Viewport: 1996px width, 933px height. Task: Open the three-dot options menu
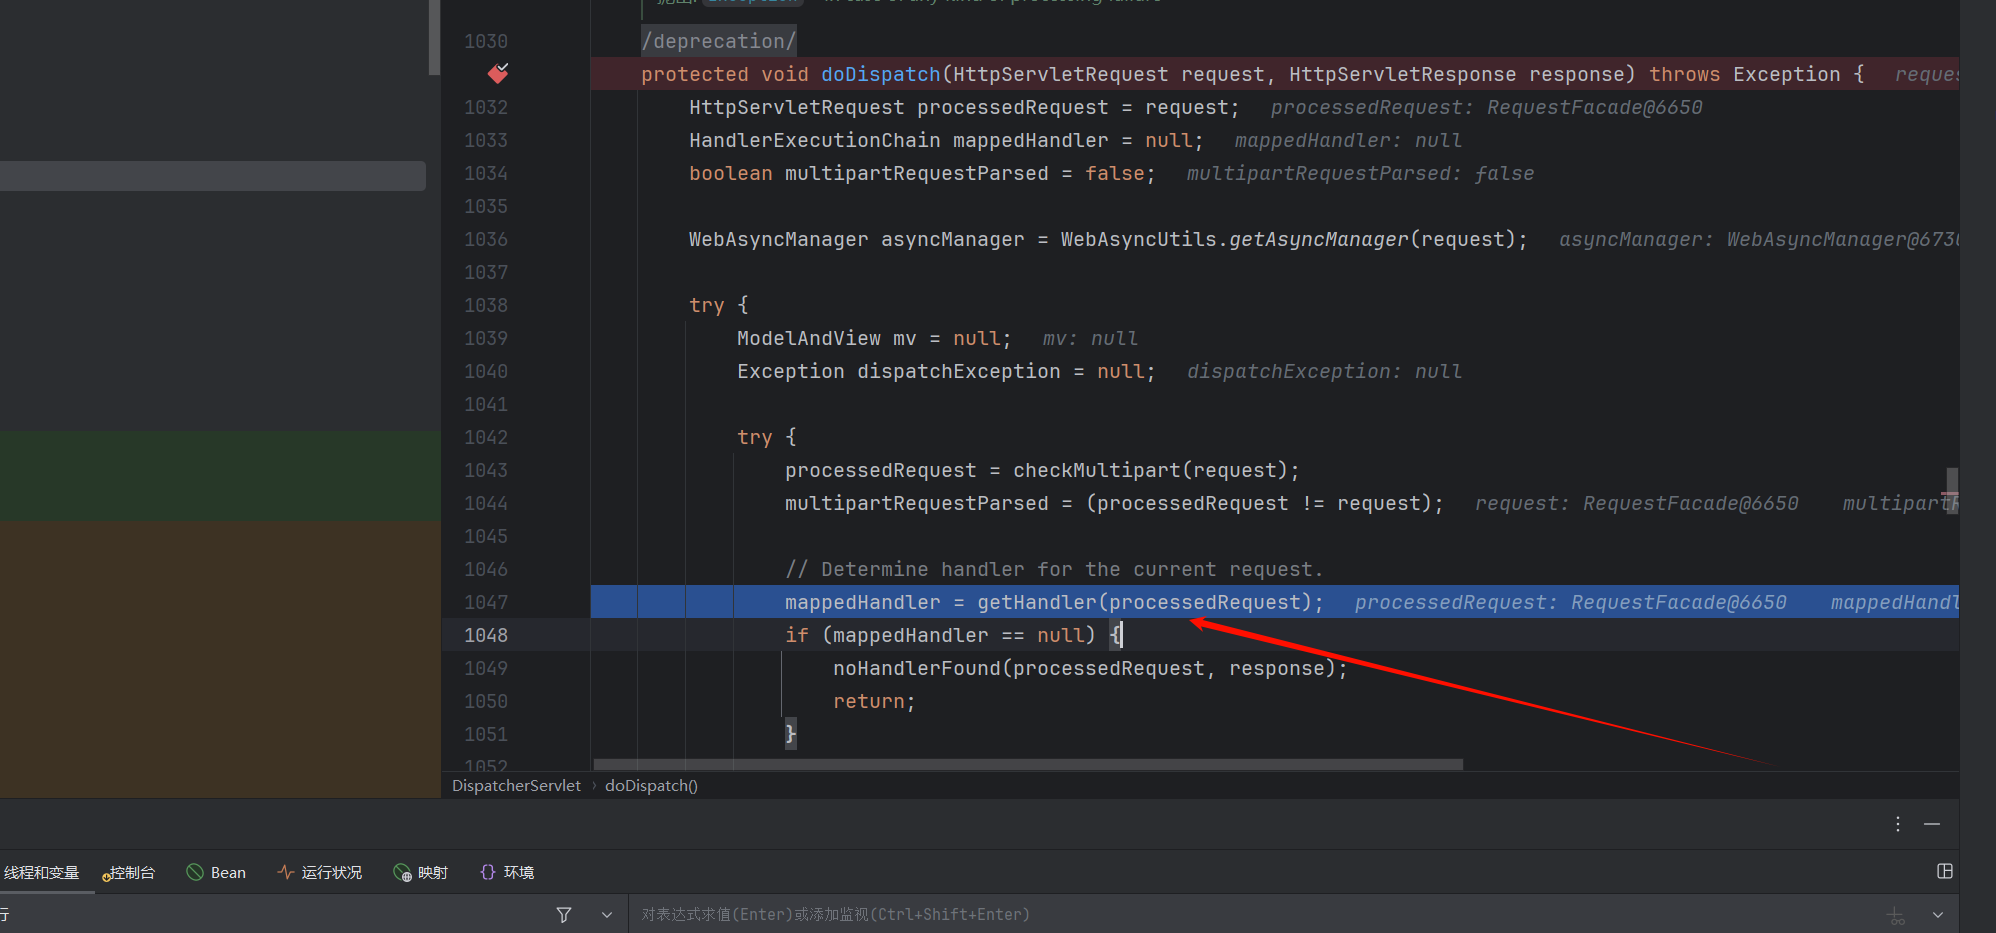pyautogui.click(x=1897, y=824)
